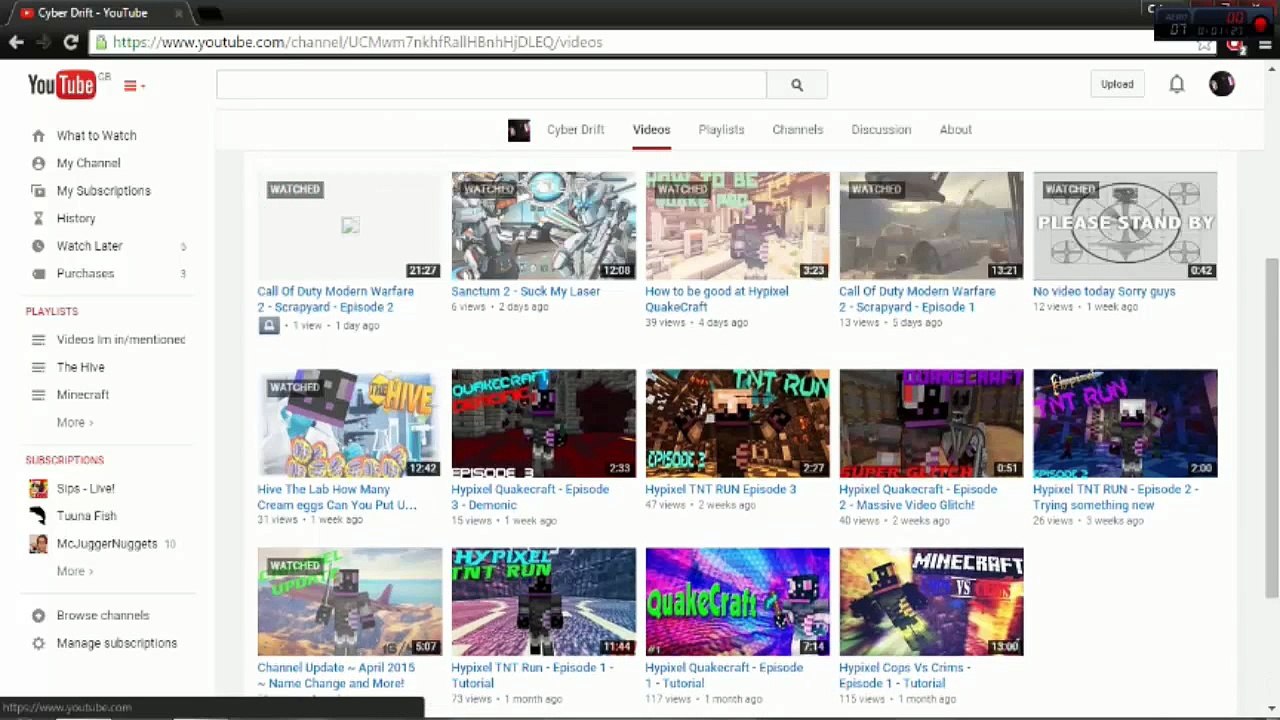Click the Cyber Drift channel avatar
This screenshot has height=720, width=1280.
tap(519, 130)
